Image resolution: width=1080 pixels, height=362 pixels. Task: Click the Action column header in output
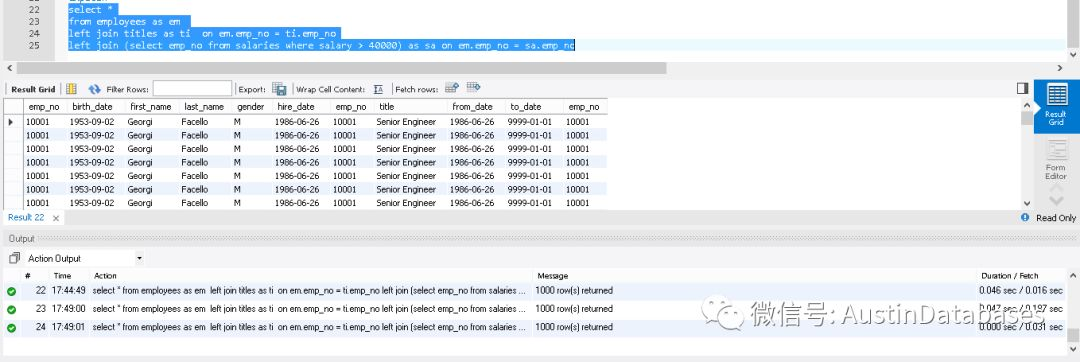pos(105,276)
